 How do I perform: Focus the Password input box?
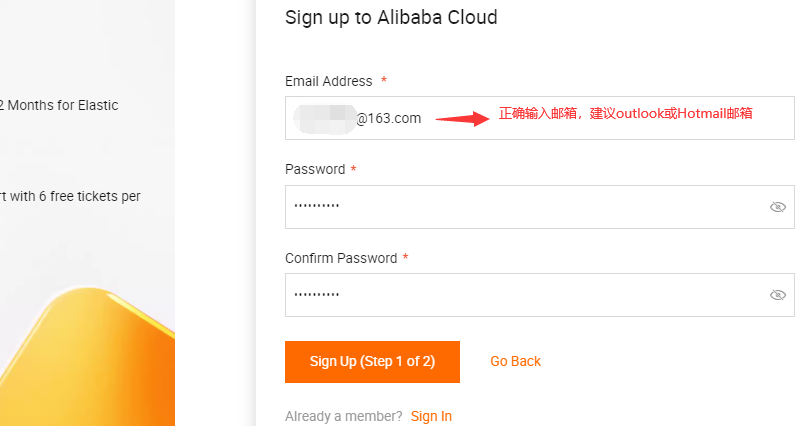tap(540, 207)
